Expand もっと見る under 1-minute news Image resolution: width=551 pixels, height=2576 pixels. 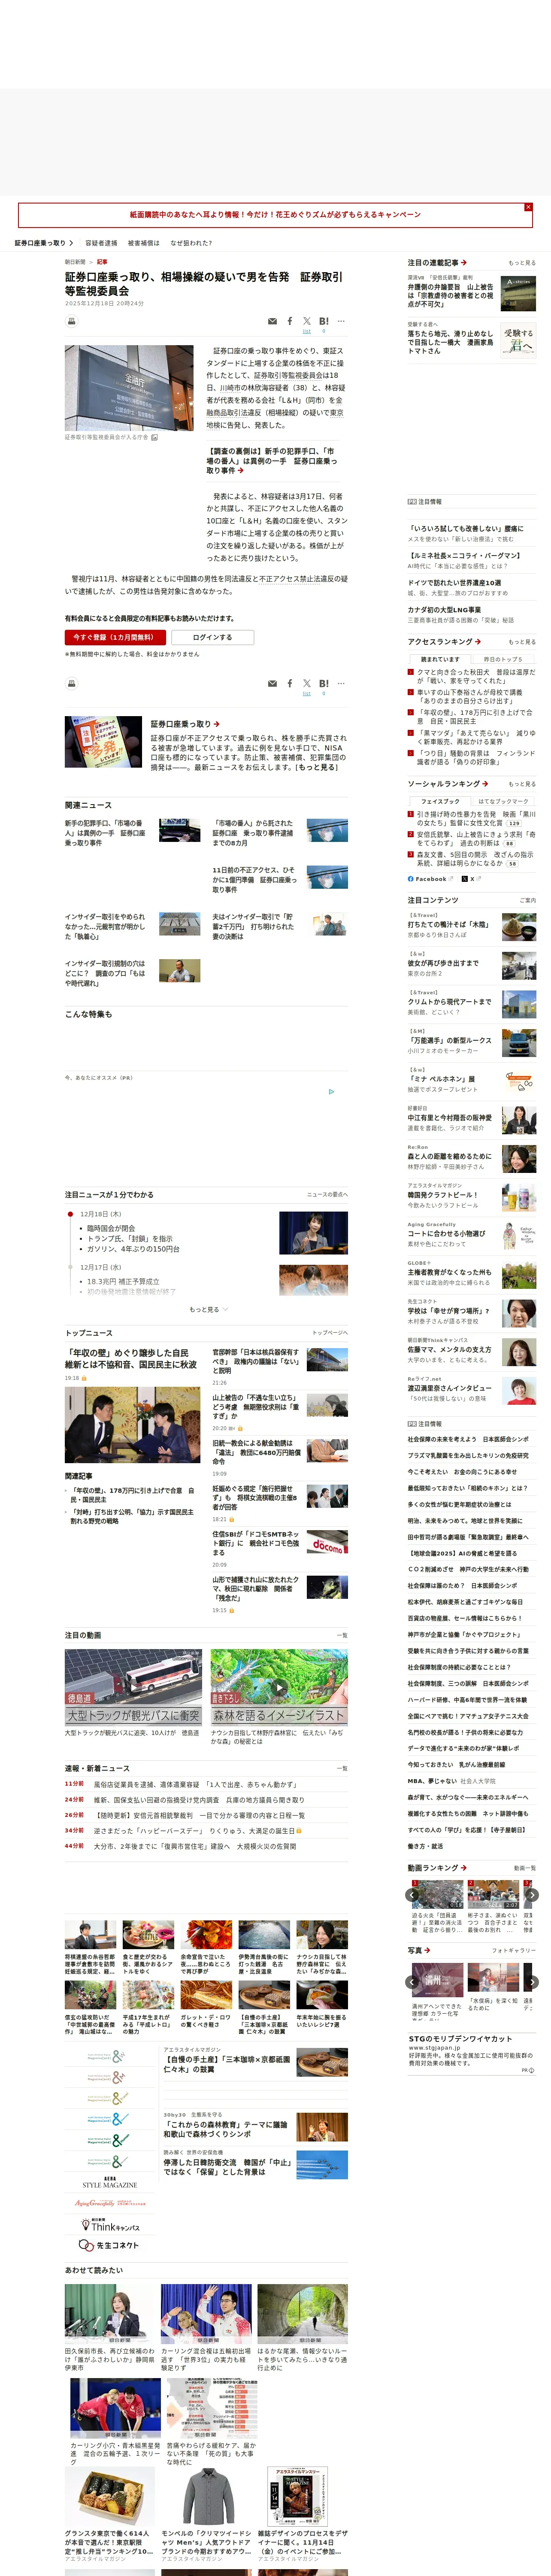click(208, 1309)
